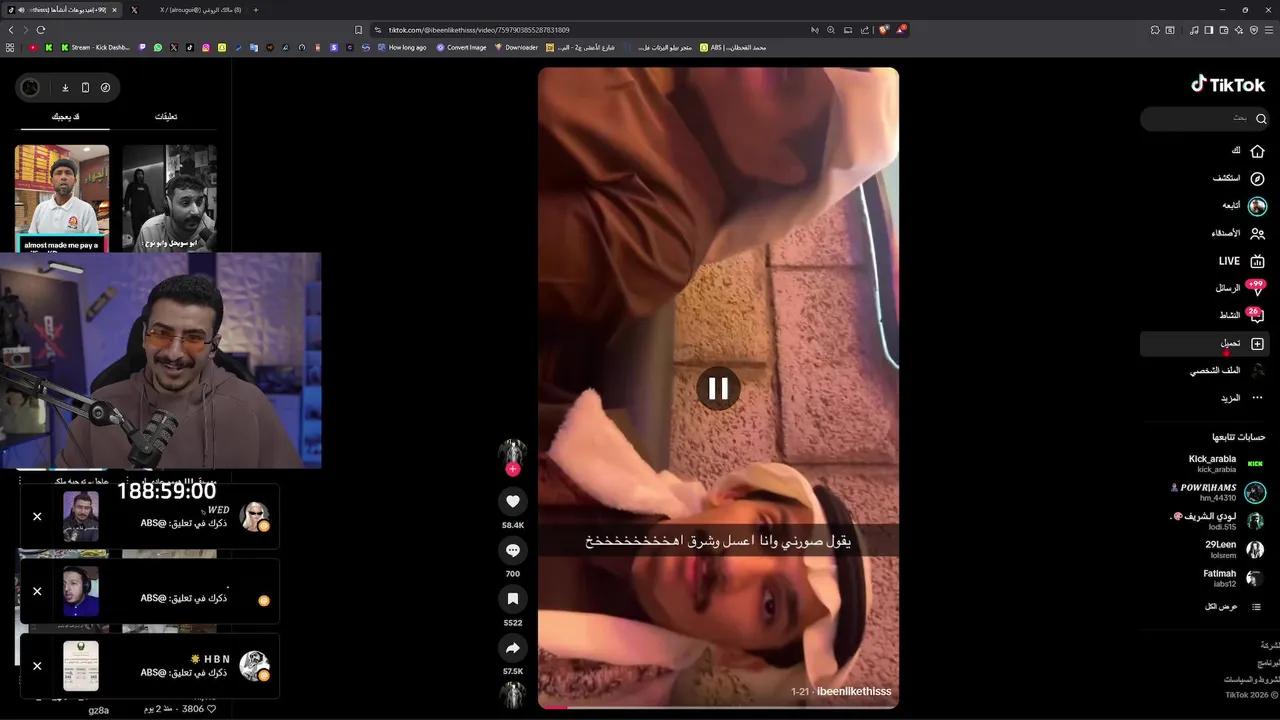1280x720 pixels.
Task: Open the Brave Shields lion icon
Action: pos(883,30)
